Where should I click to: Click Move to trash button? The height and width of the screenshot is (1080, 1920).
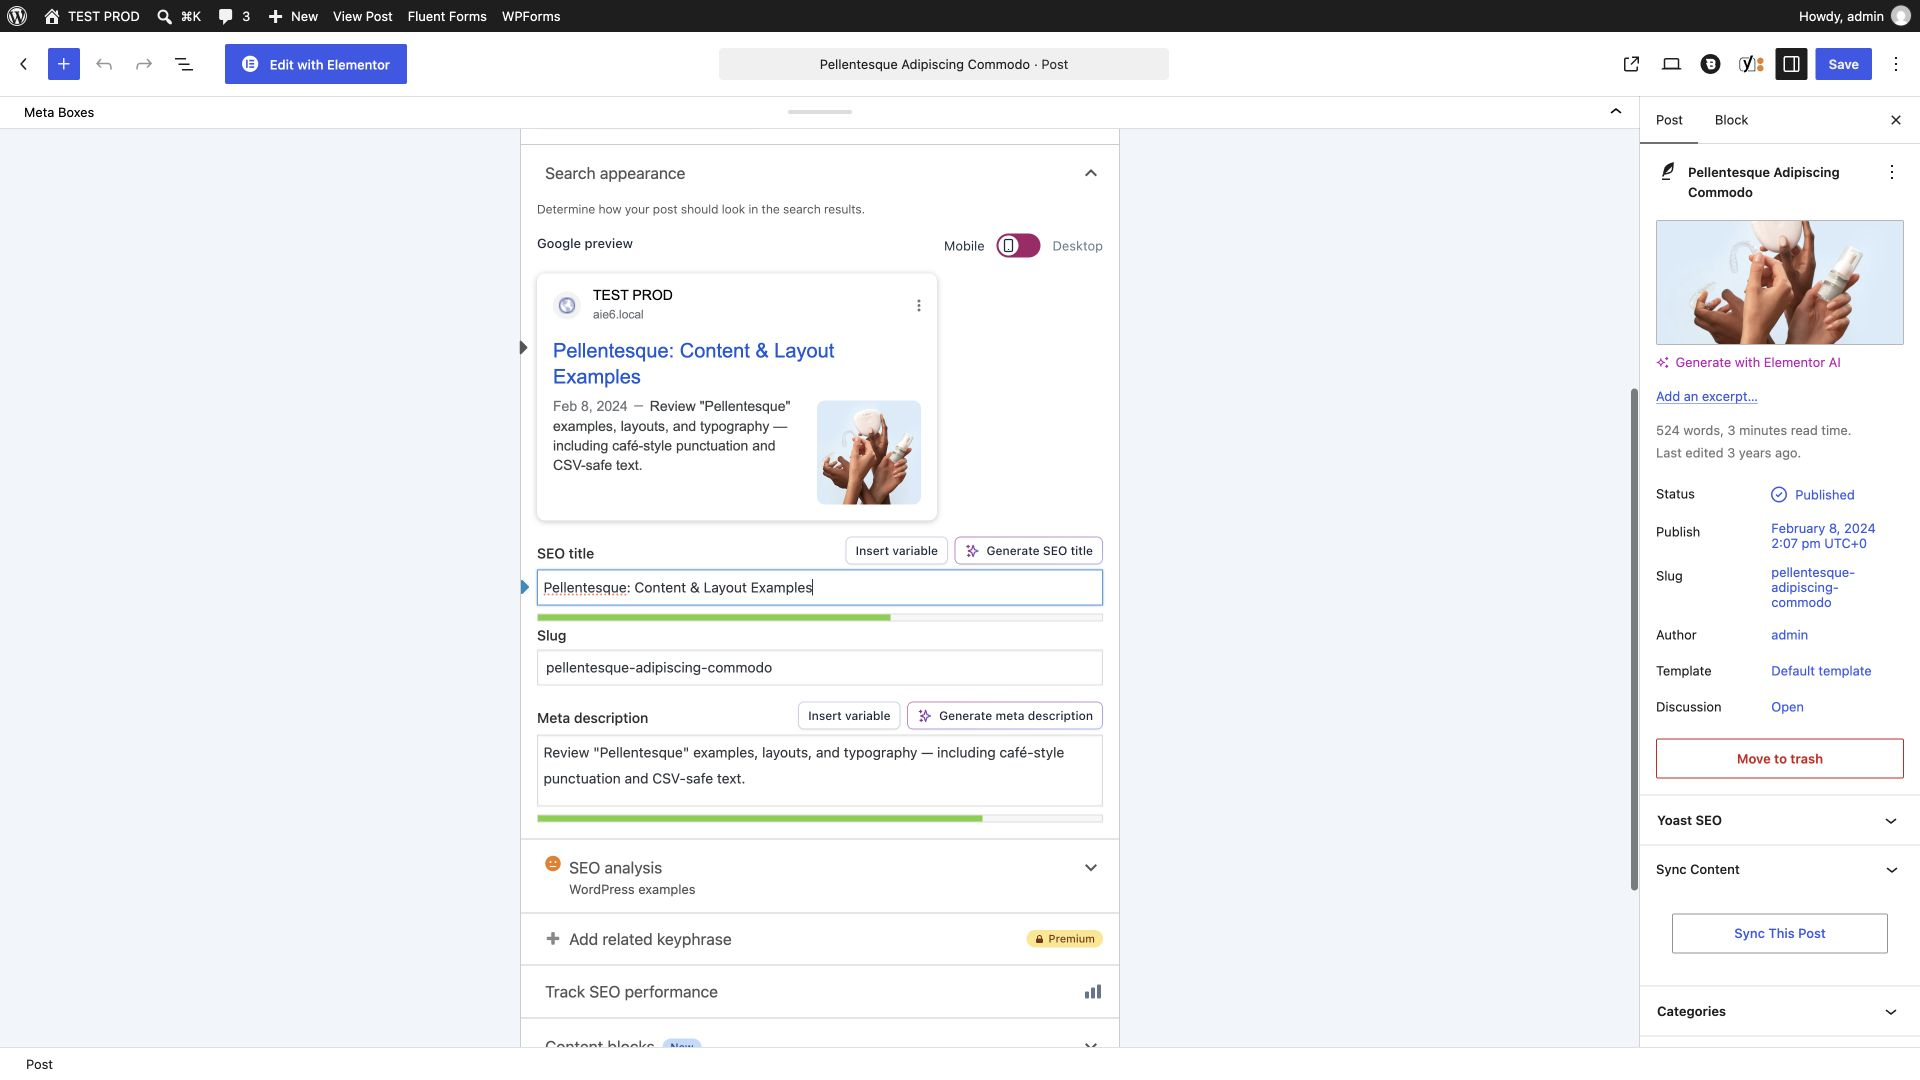[1779, 759]
